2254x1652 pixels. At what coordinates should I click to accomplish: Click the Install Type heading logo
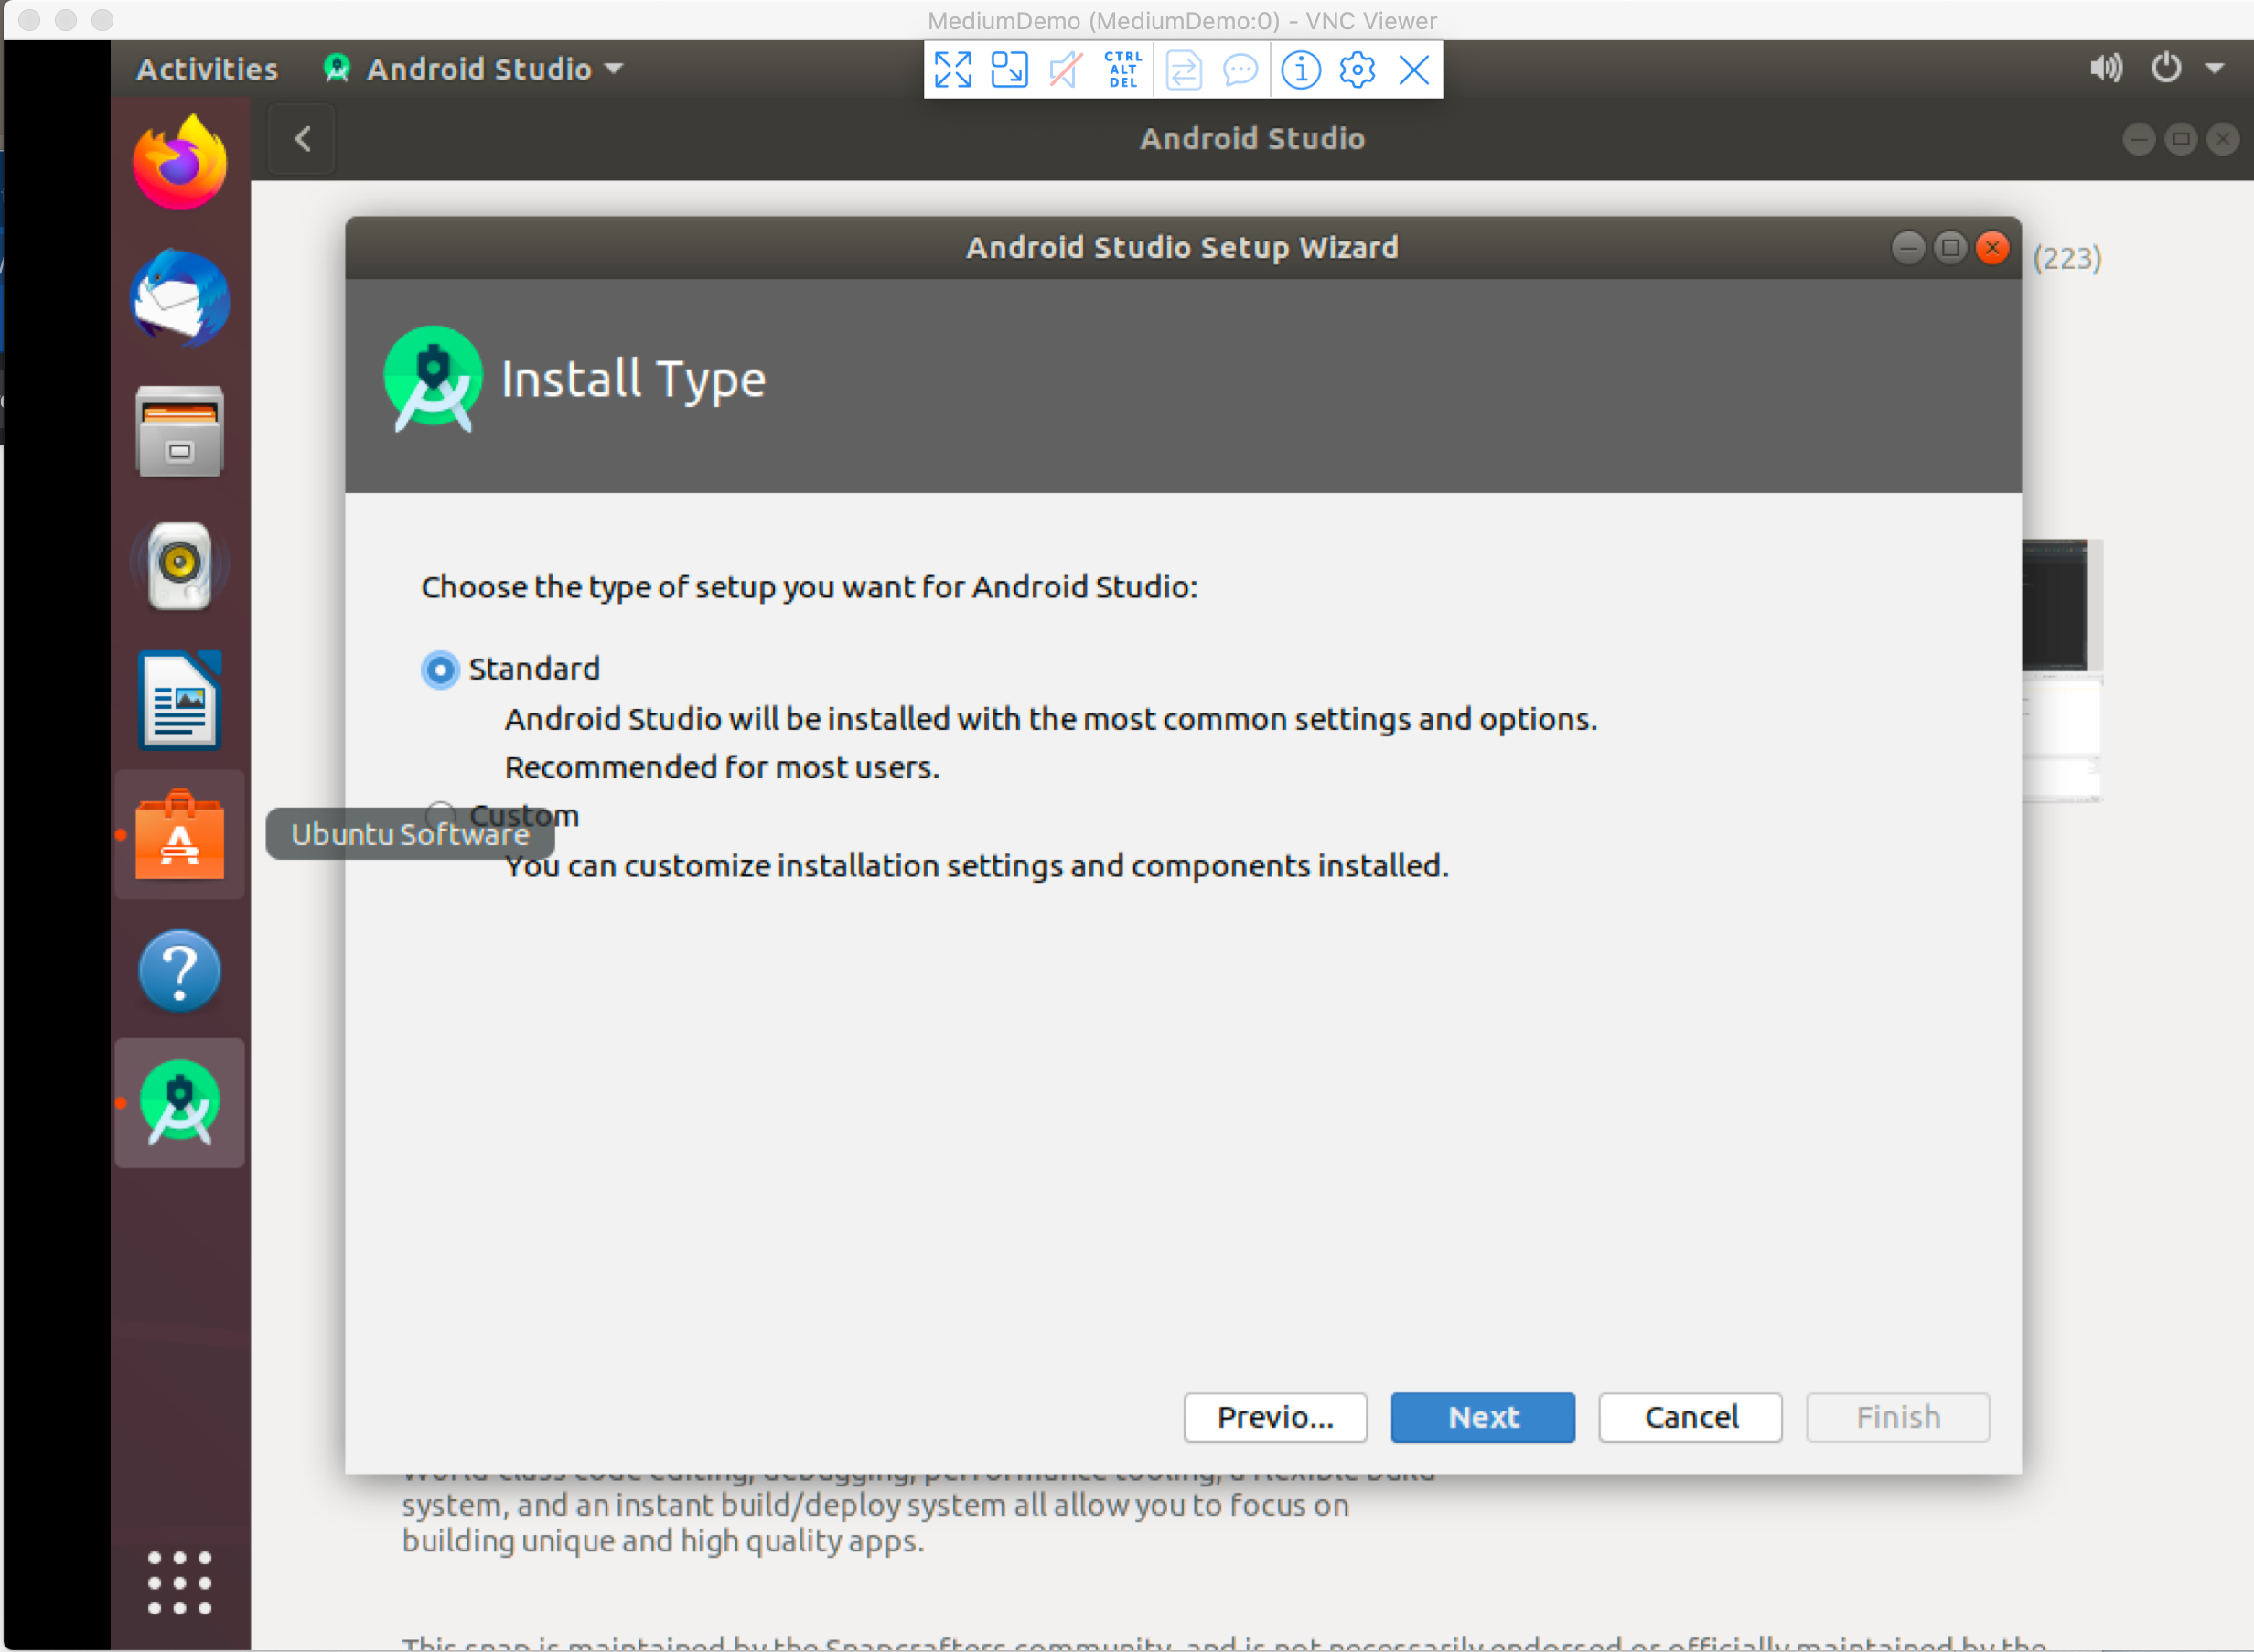[x=433, y=378]
